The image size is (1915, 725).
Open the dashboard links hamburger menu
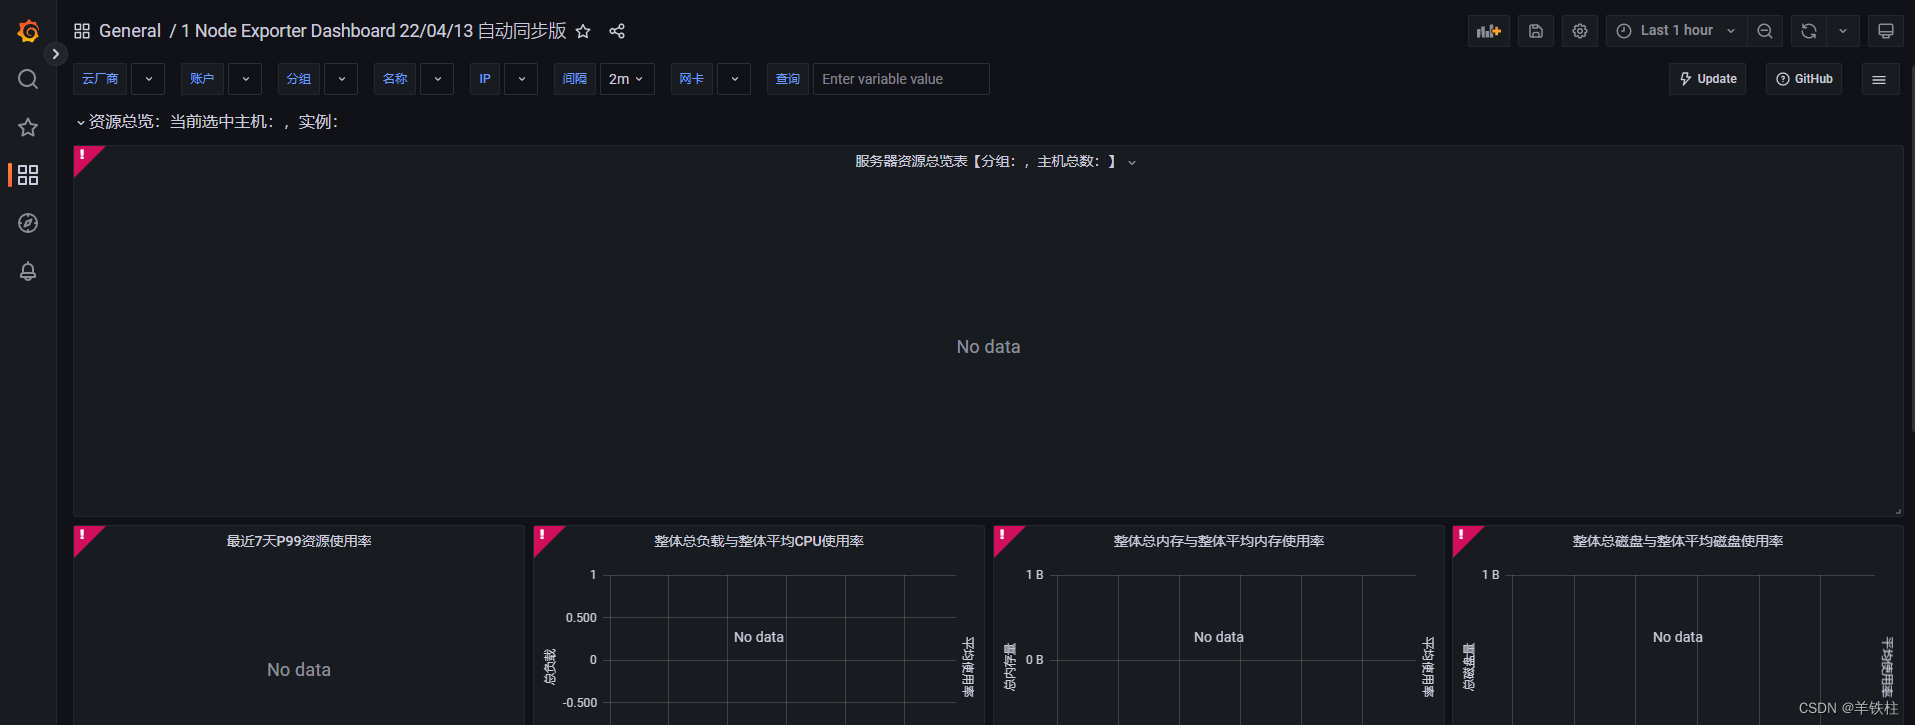tap(1879, 79)
